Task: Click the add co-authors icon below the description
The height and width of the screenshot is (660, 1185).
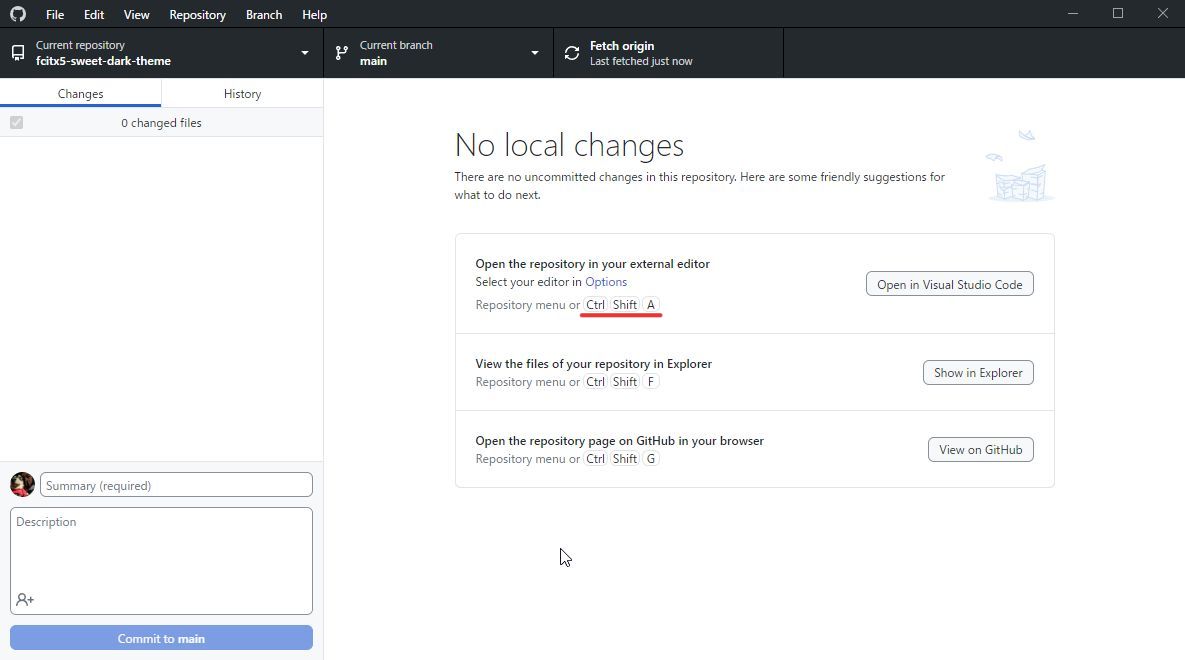Action: [24, 599]
